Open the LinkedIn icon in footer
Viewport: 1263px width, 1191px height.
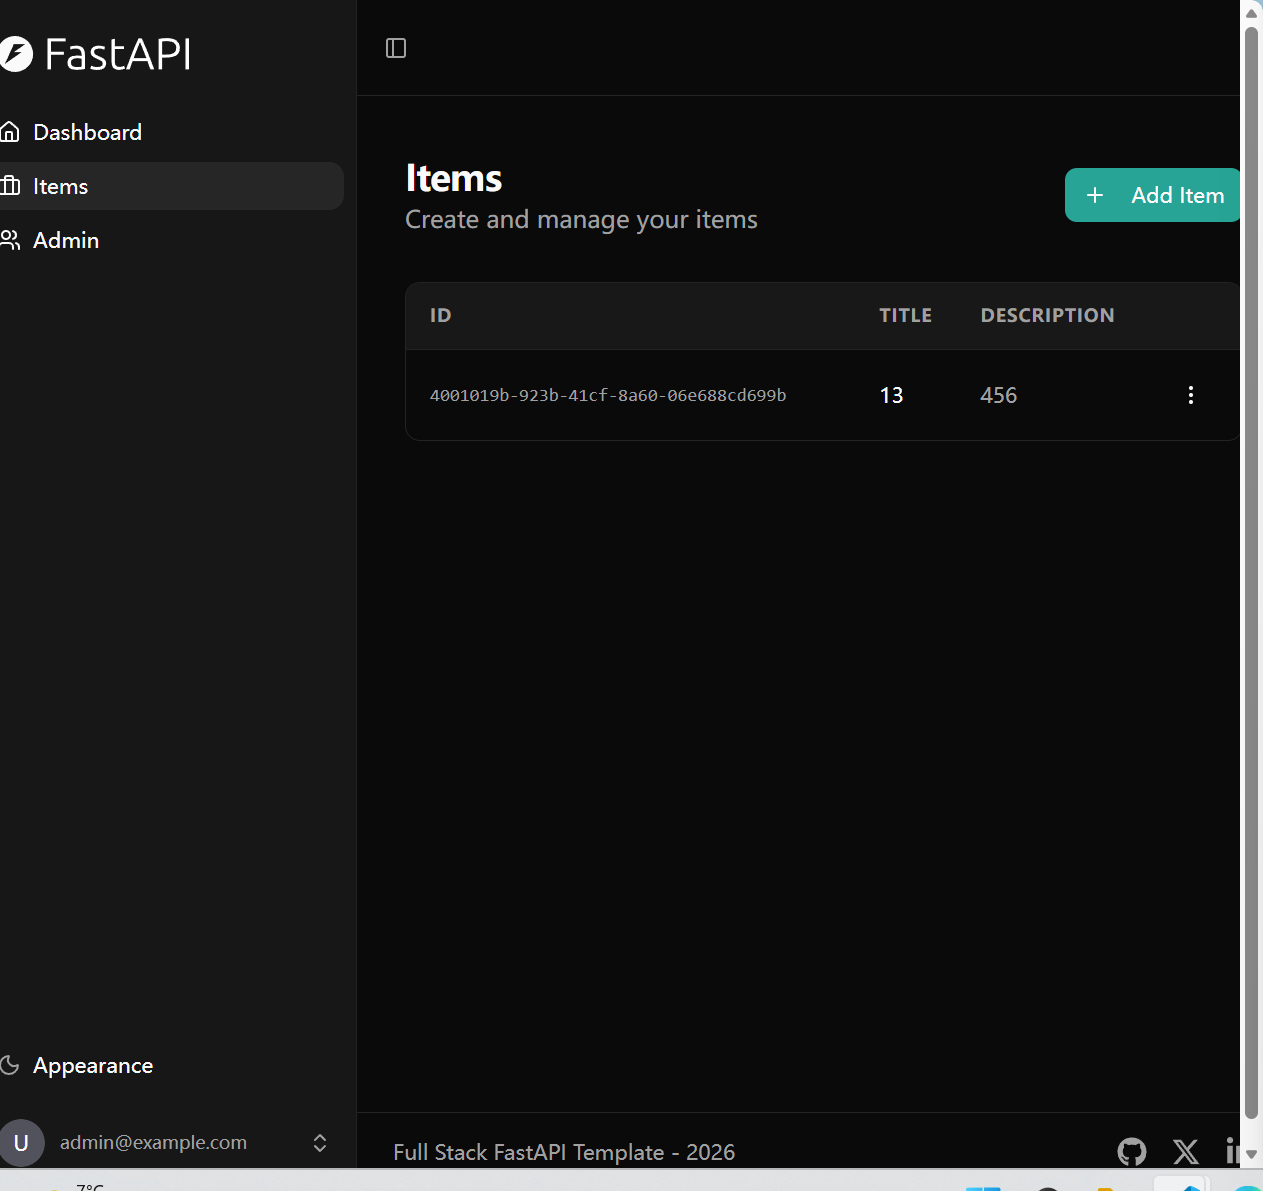tap(1234, 1152)
